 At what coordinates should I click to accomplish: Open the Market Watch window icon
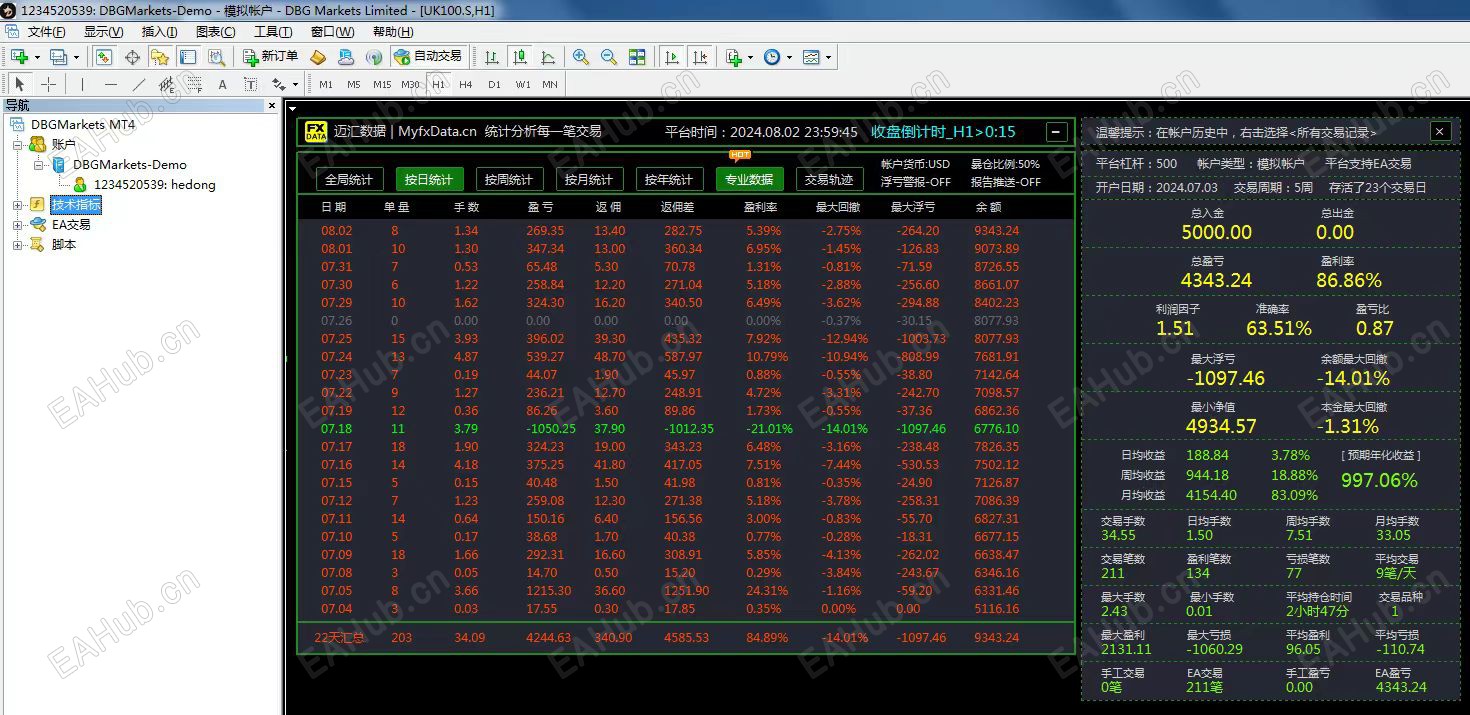[x=104, y=57]
